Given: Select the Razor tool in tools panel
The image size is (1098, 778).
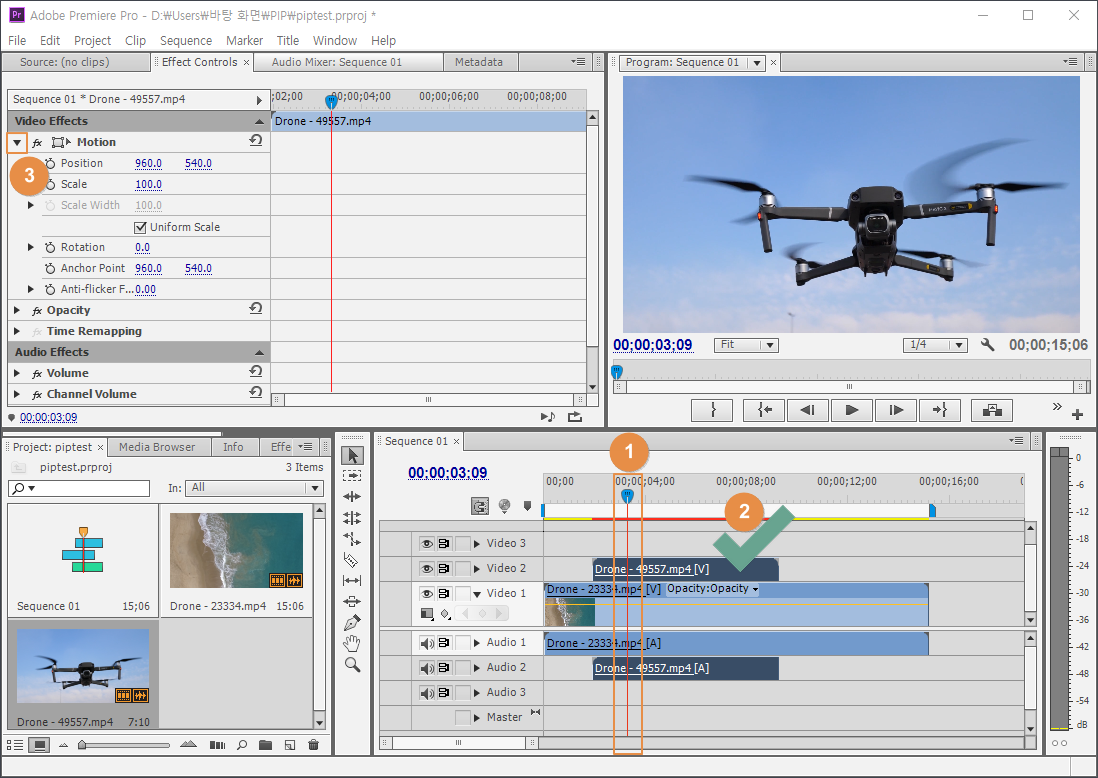Looking at the screenshot, I should pyautogui.click(x=352, y=559).
